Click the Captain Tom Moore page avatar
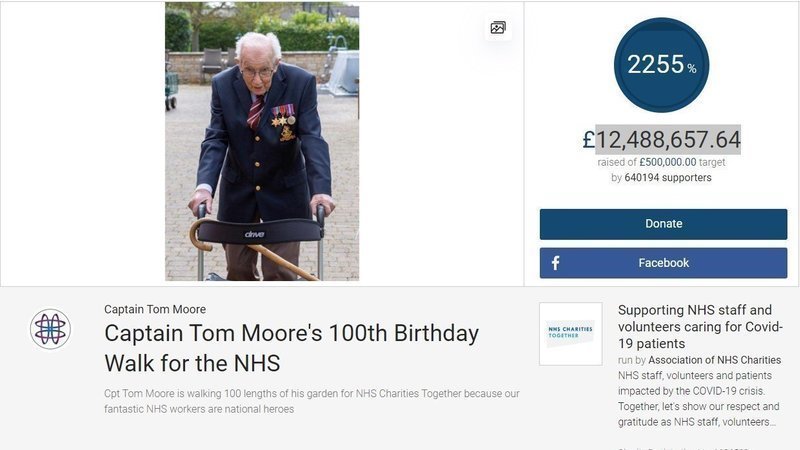800x450 pixels. [50, 329]
